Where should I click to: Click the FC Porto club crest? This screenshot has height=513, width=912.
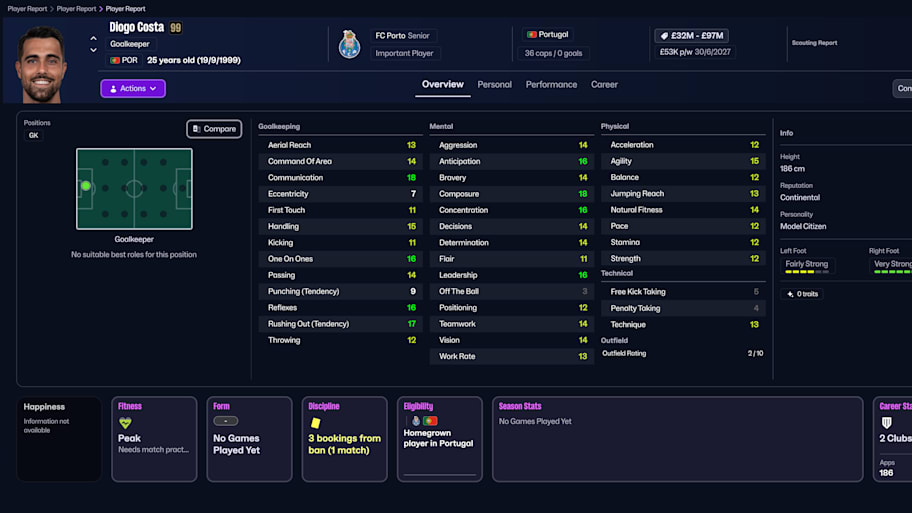pos(350,44)
